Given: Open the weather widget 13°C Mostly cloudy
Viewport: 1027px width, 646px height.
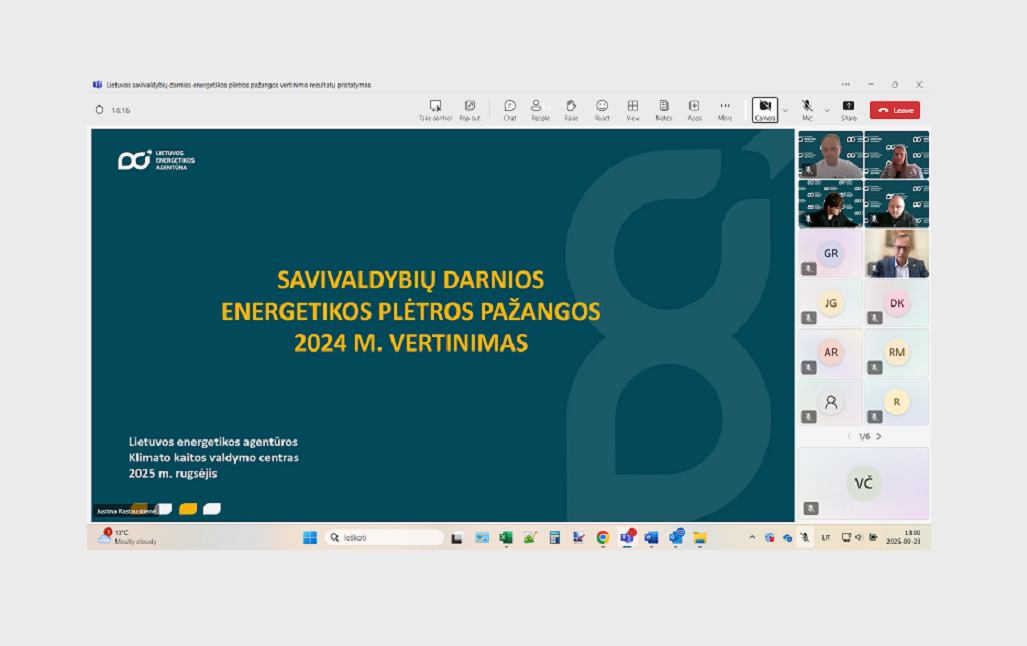Looking at the screenshot, I should click(x=128, y=537).
